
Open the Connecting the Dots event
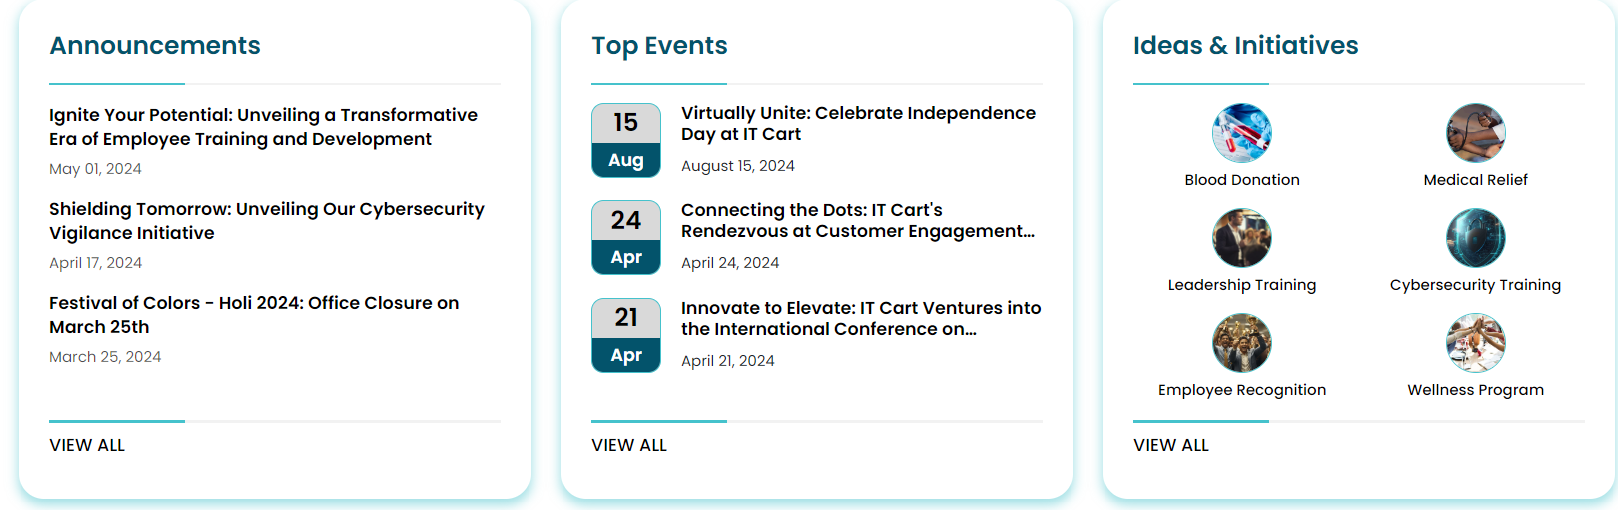point(857,221)
